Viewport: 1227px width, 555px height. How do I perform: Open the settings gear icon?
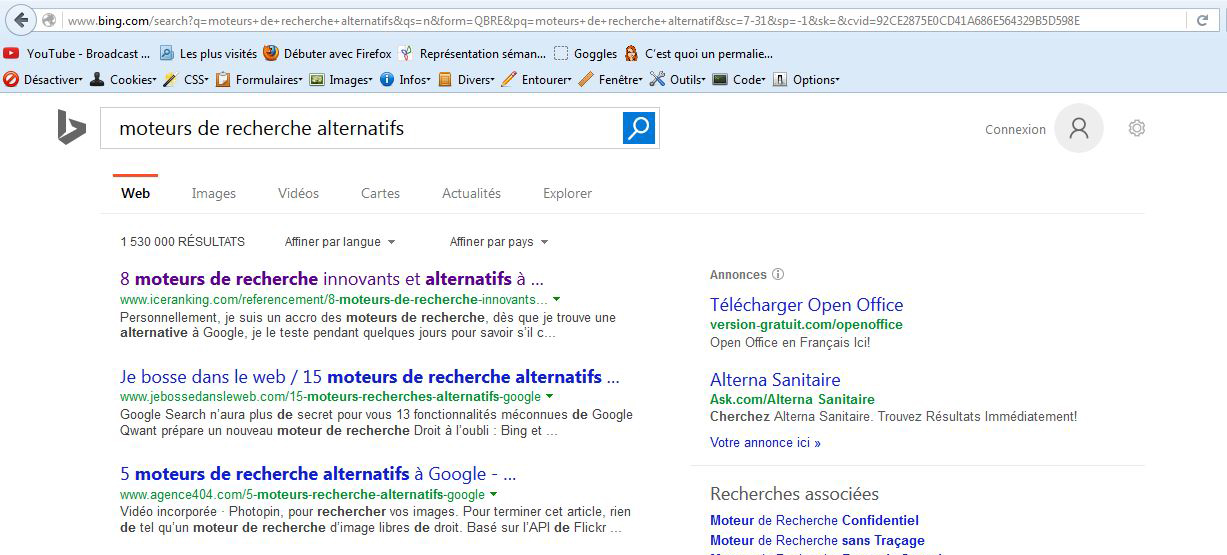1136,128
